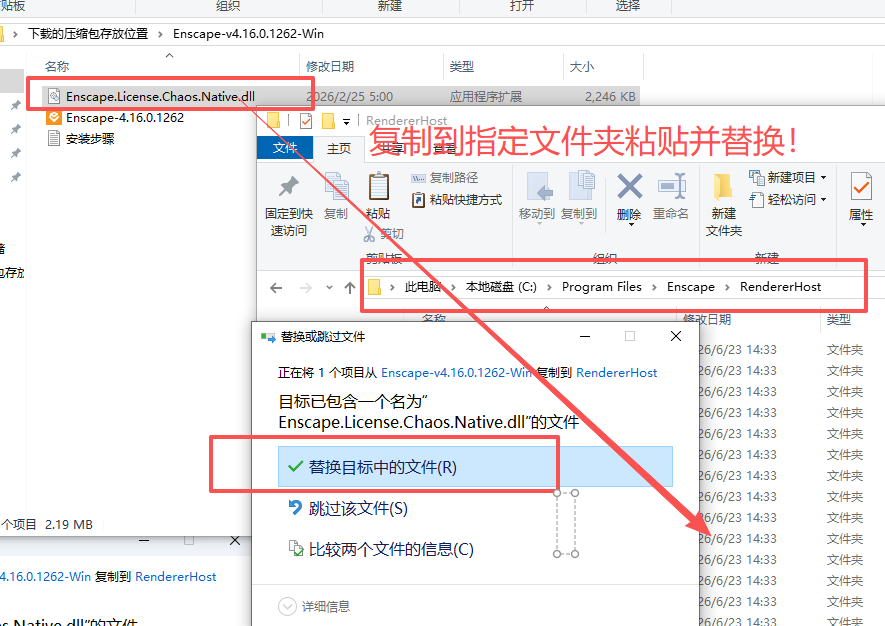Click 下载的压缩包存放位置 breadcrumb segment
Image resolution: width=885 pixels, height=626 pixels.
[x=88, y=34]
